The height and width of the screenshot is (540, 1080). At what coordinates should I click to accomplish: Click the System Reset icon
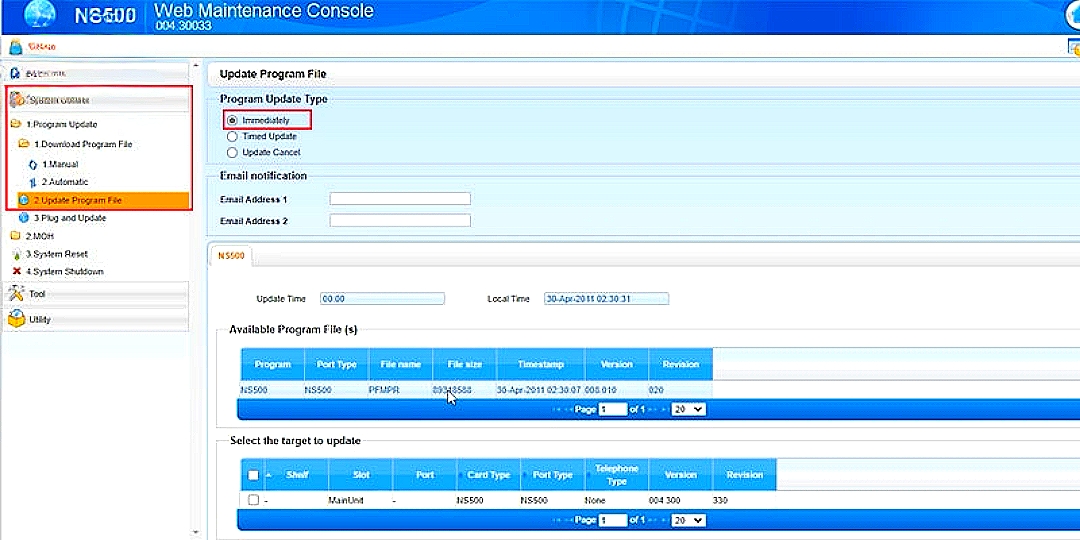(x=16, y=254)
